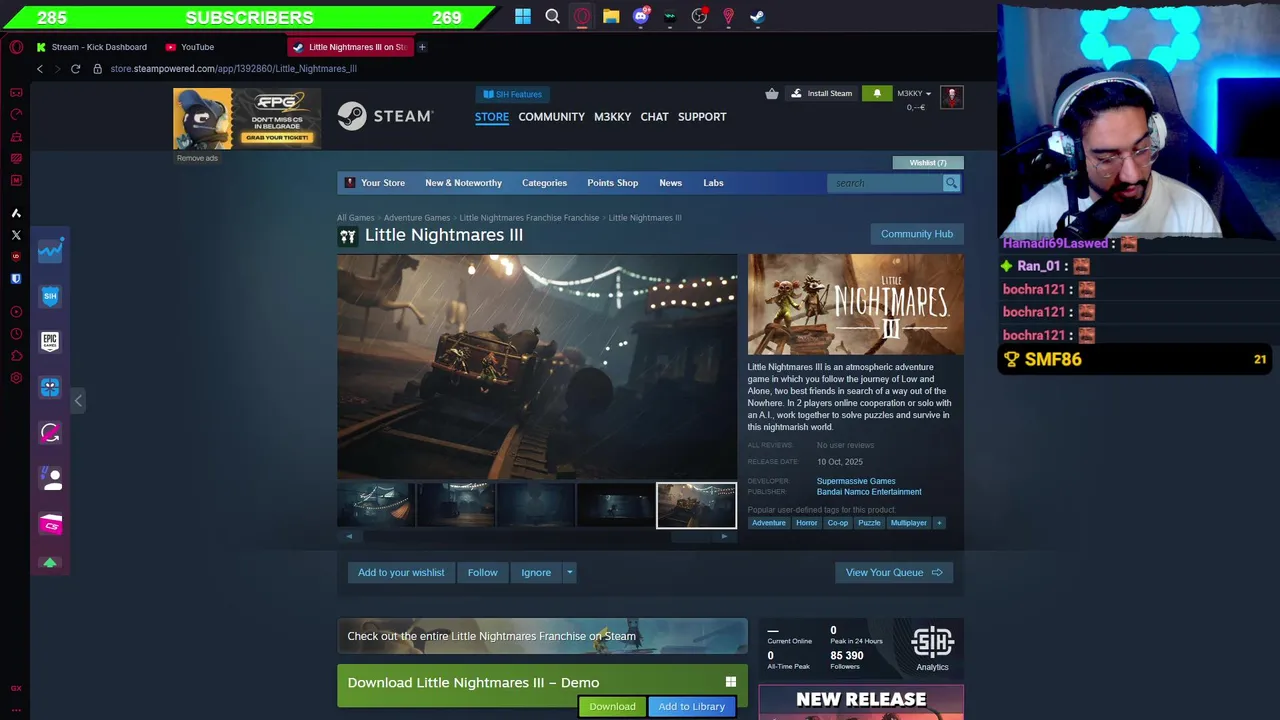Open the Labs tab
Image resolution: width=1280 pixels, height=720 pixels.
[x=713, y=183]
